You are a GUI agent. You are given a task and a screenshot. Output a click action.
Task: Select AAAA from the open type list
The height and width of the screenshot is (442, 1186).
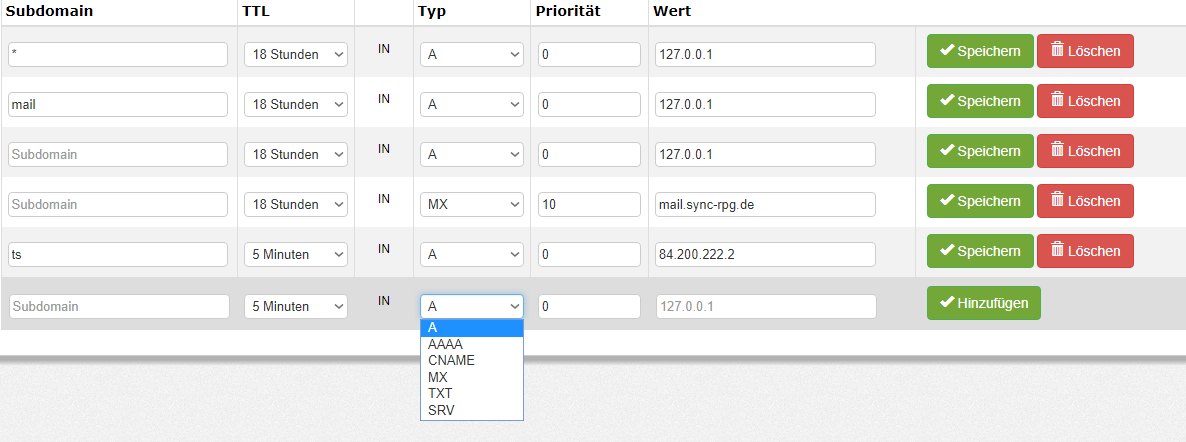point(445,344)
